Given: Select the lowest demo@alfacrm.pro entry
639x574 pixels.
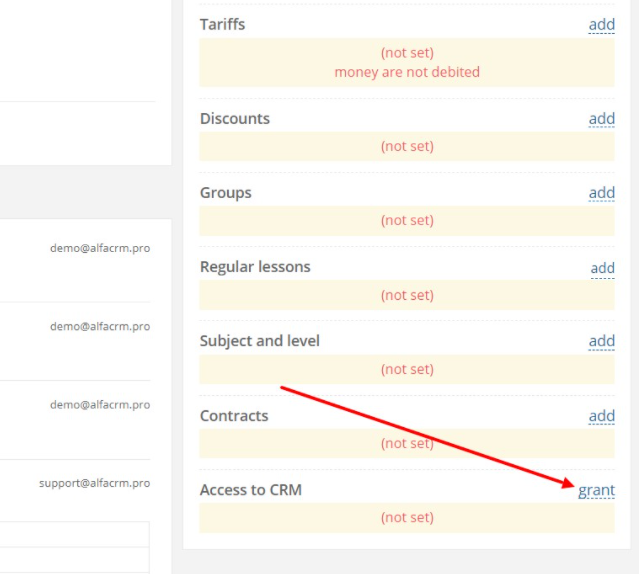Looking at the screenshot, I should pyautogui.click(x=100, y=405).
